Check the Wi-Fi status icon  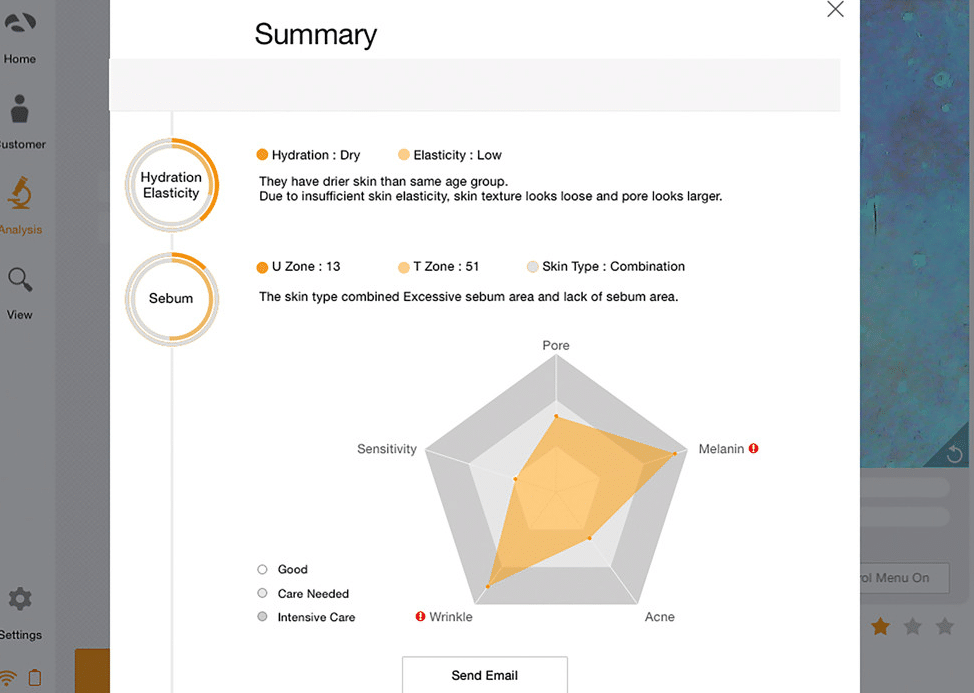9,678
